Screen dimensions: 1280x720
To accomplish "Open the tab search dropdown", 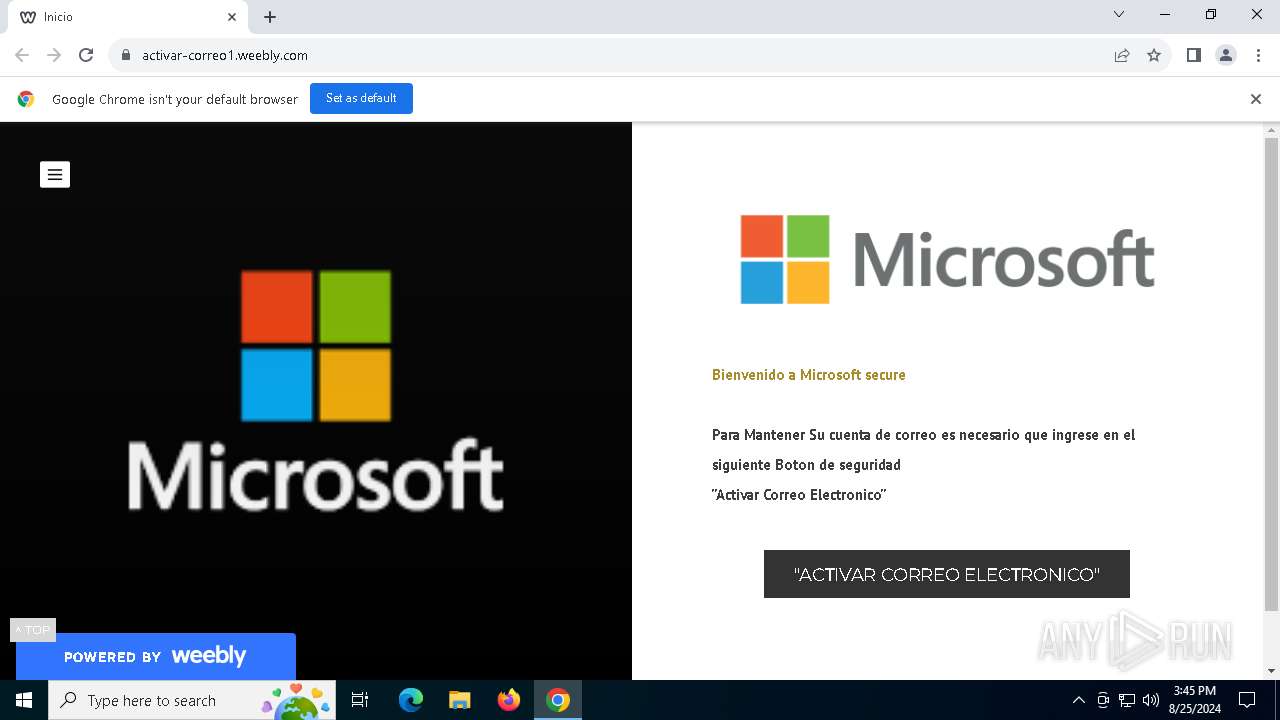I will (x=1119, y=14).
